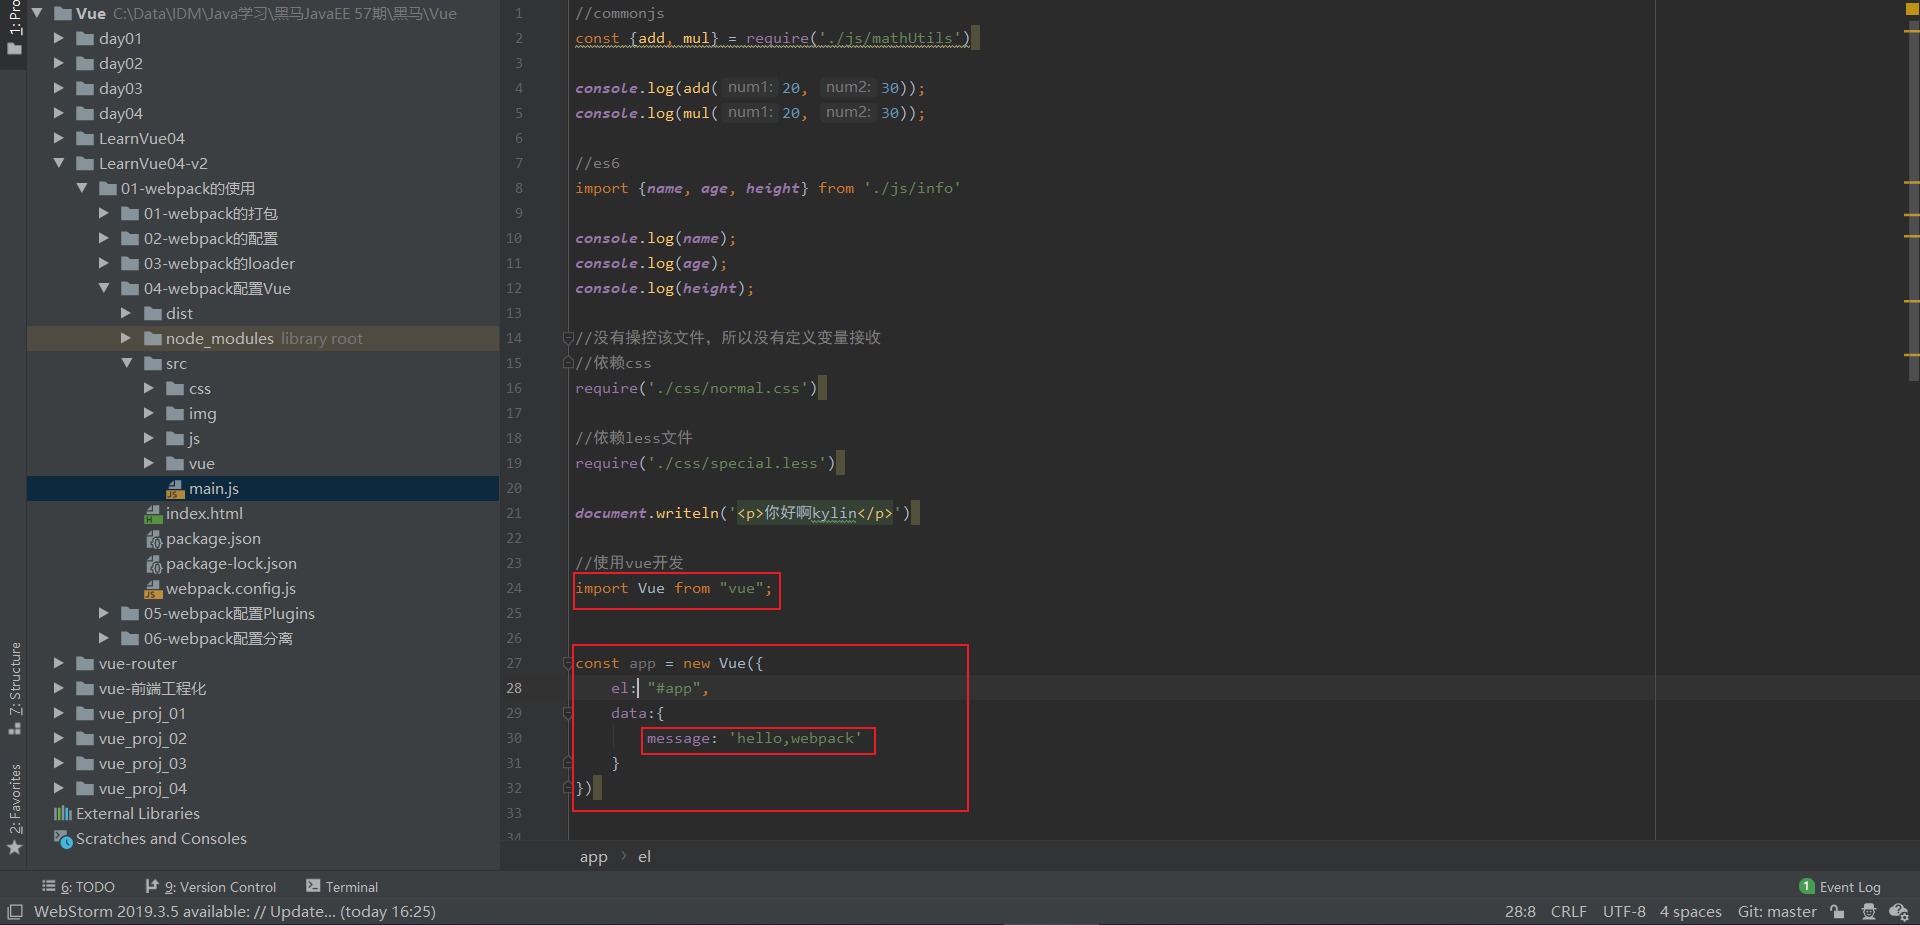
Task: Click the yellow inspection indicator atop the scrollbar
Action: coord(1912,8)
